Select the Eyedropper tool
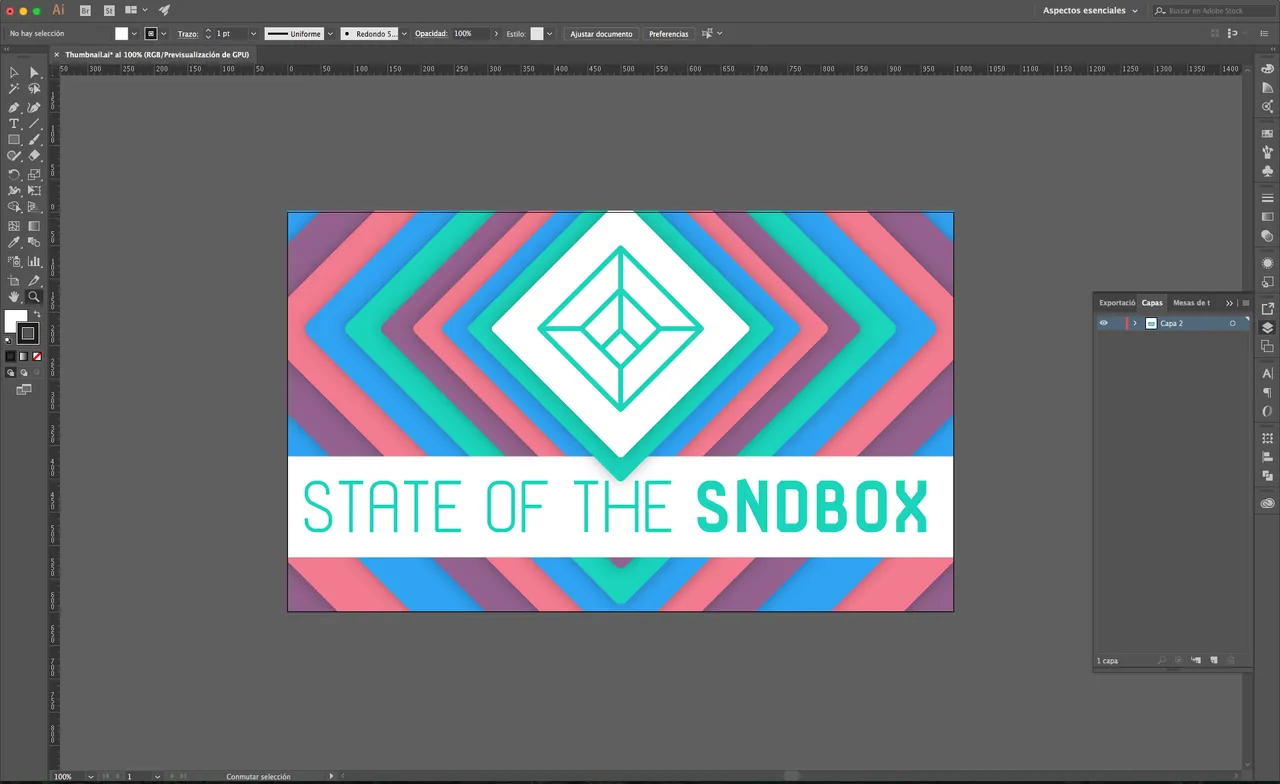The width and height of the screenshot is (1280, 784). pyautogui.click(x=14, y=242)
